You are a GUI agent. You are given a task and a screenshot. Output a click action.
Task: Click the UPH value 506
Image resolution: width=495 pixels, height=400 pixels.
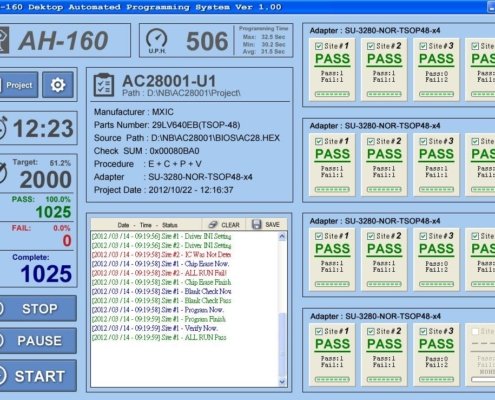207,41
